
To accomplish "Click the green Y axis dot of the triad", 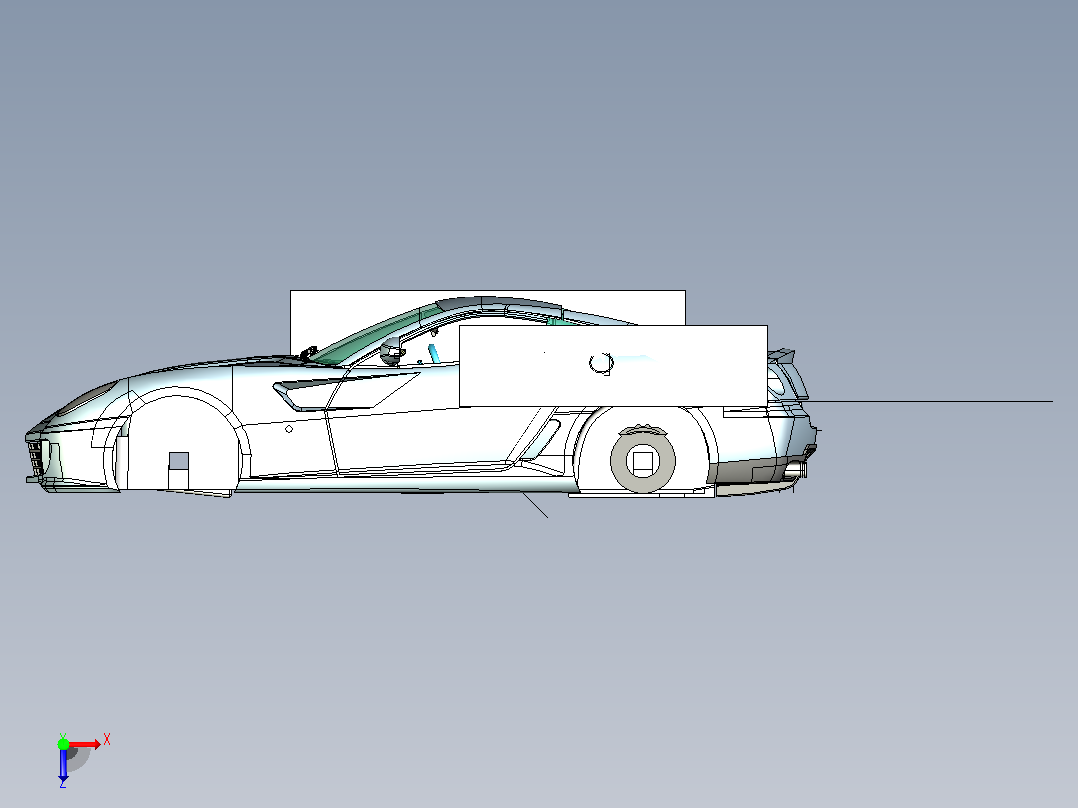I will pos(63,744).
